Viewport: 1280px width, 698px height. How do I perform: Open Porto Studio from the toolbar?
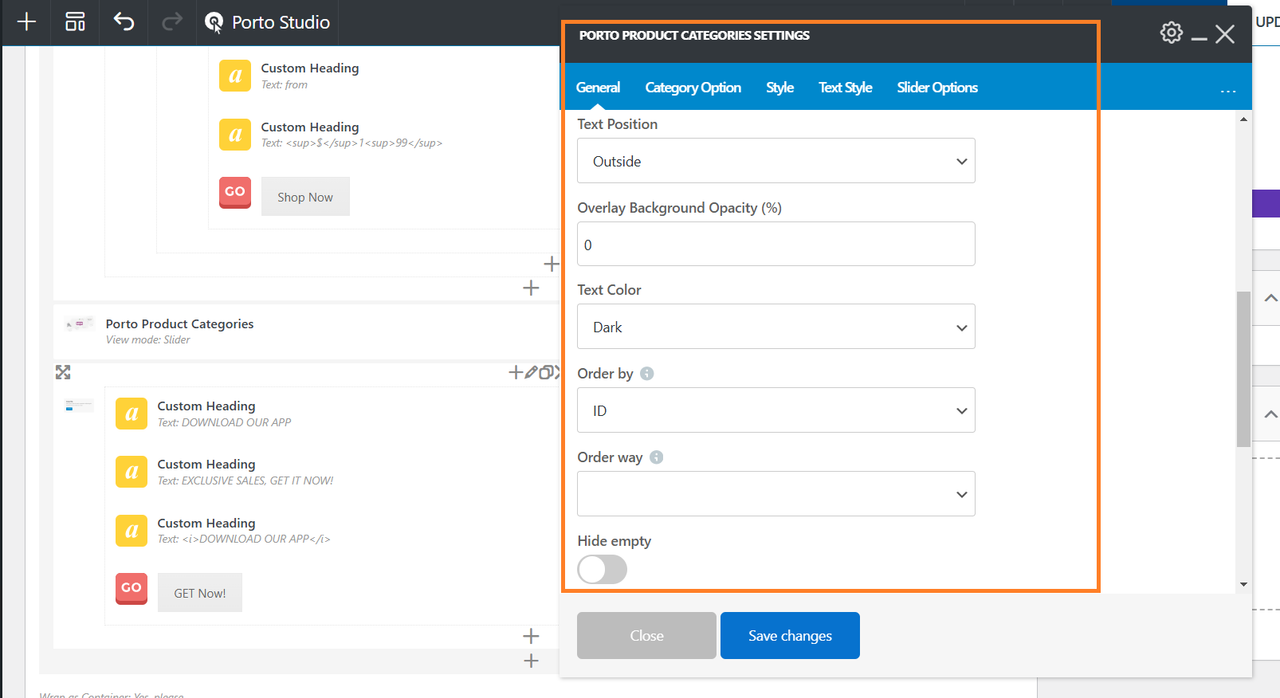265,22
